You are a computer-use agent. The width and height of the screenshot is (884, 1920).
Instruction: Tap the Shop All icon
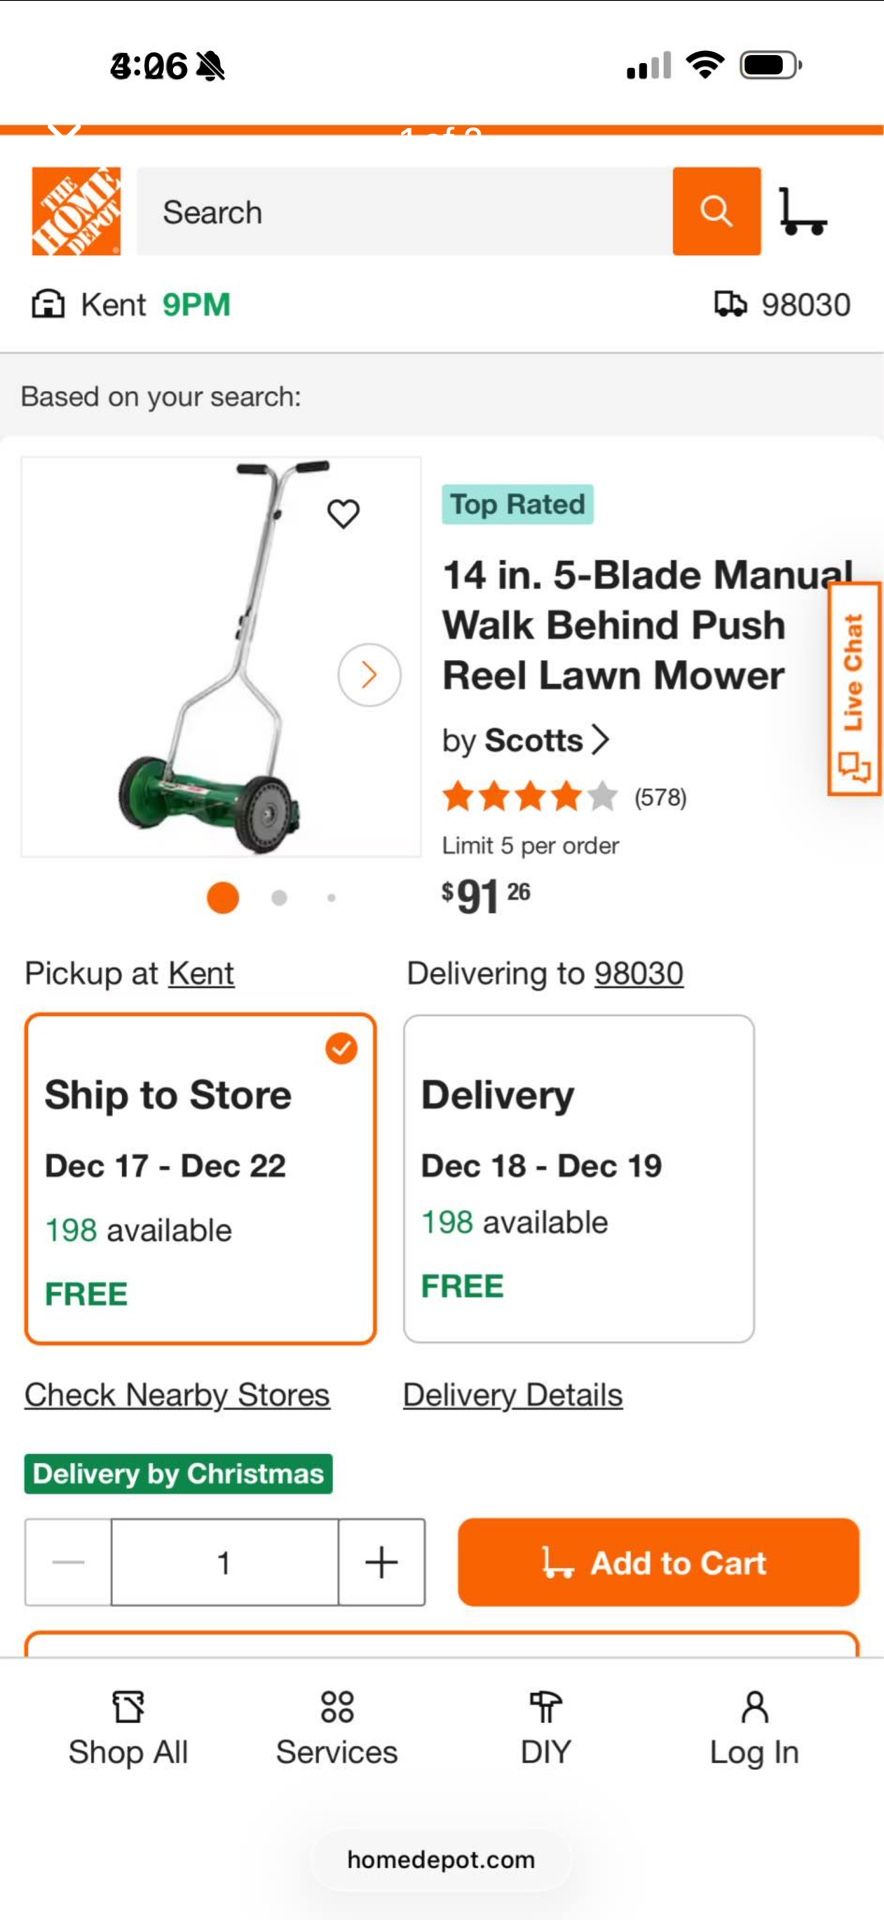(x=128, y=1723)
